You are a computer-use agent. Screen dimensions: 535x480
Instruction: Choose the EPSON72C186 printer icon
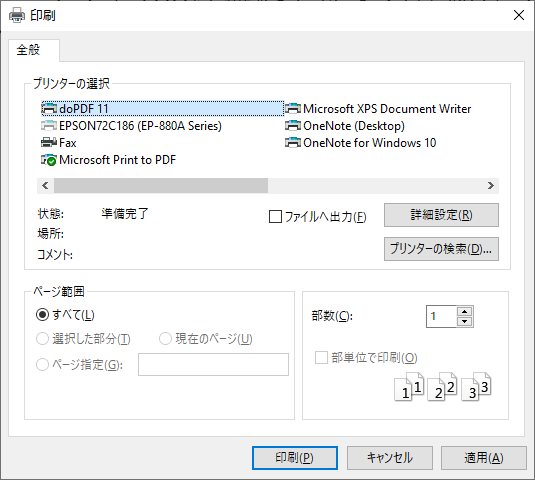coord(49,126)
